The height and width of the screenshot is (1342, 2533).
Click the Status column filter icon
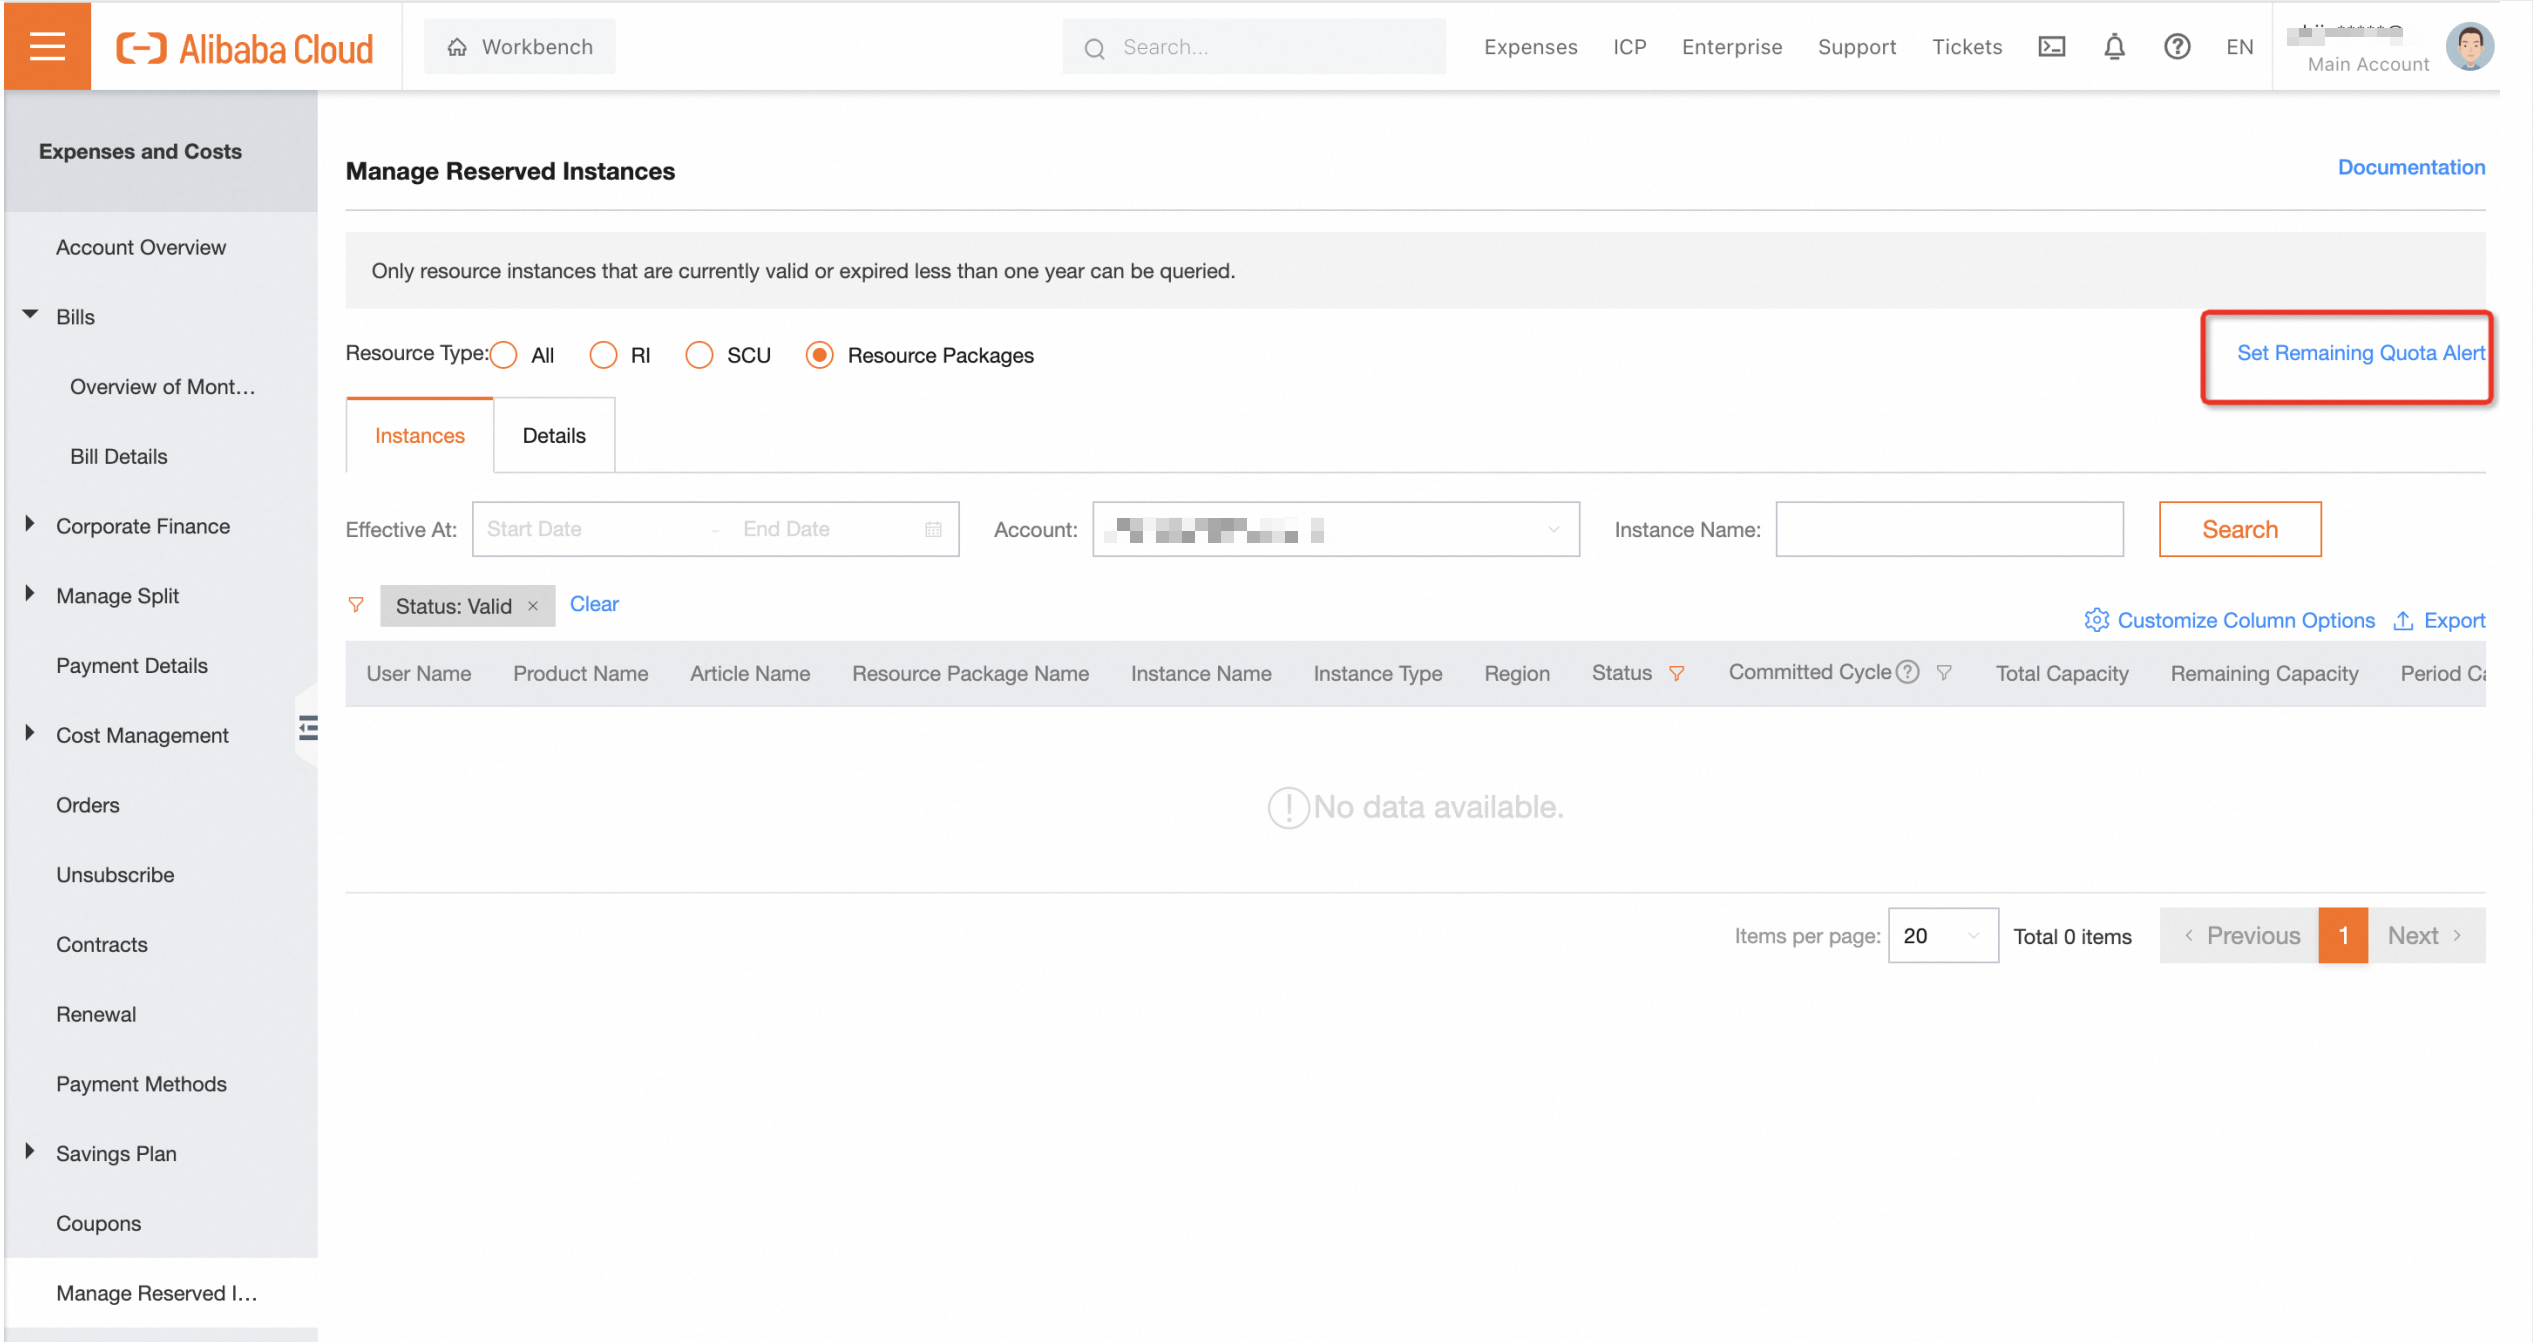coord(1677,674)
